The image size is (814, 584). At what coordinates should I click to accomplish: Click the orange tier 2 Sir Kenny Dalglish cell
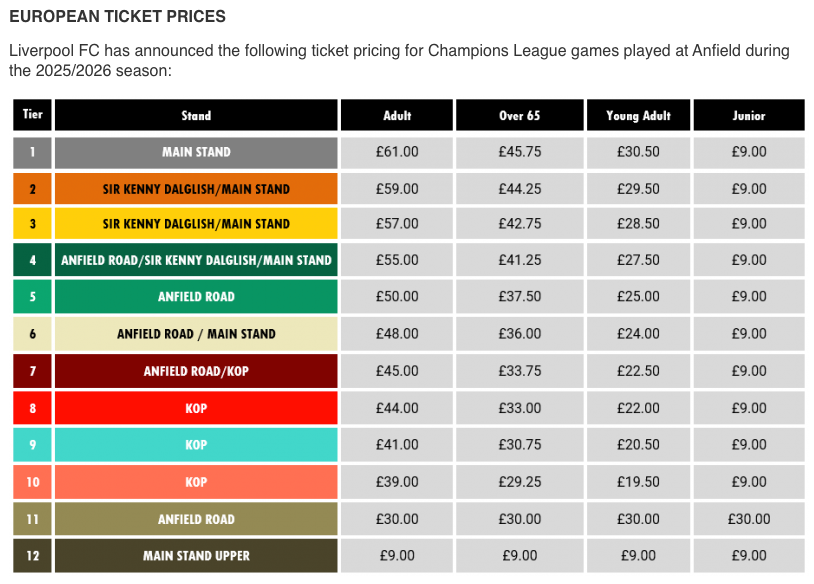196,189
